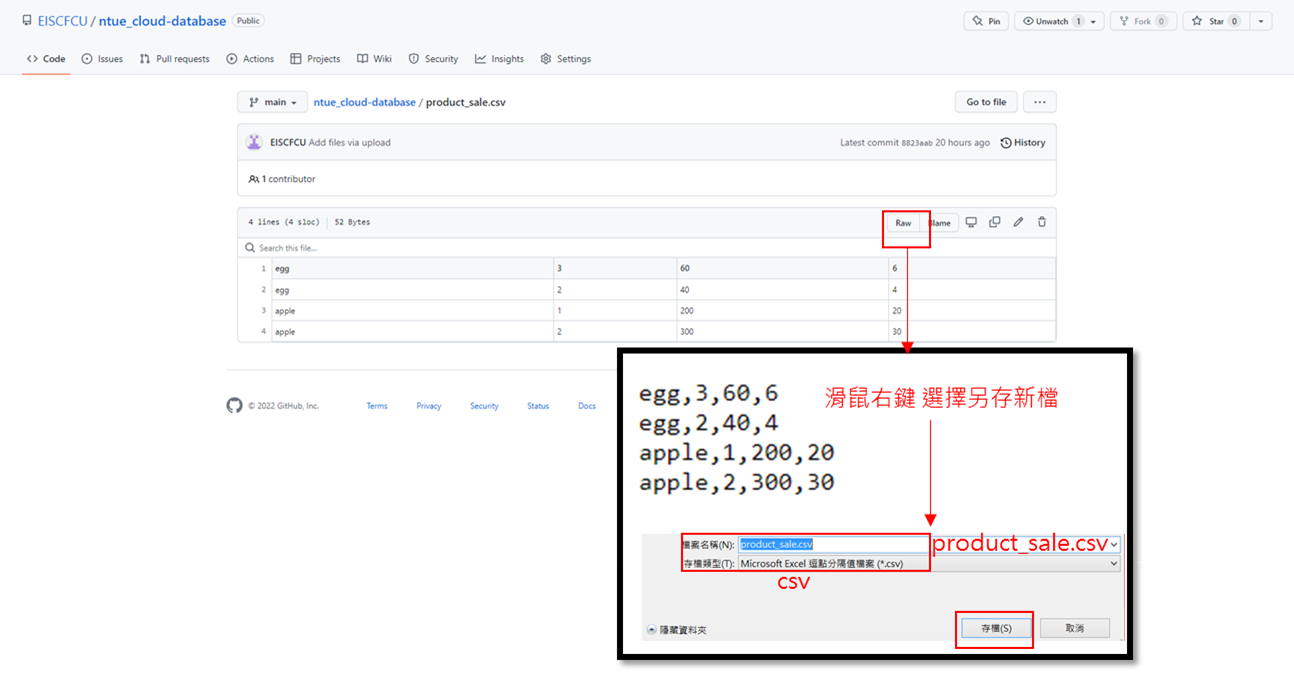Copy the raw file contents
The width and height of the screenshot is (1294, 673).
pos(994,222)
